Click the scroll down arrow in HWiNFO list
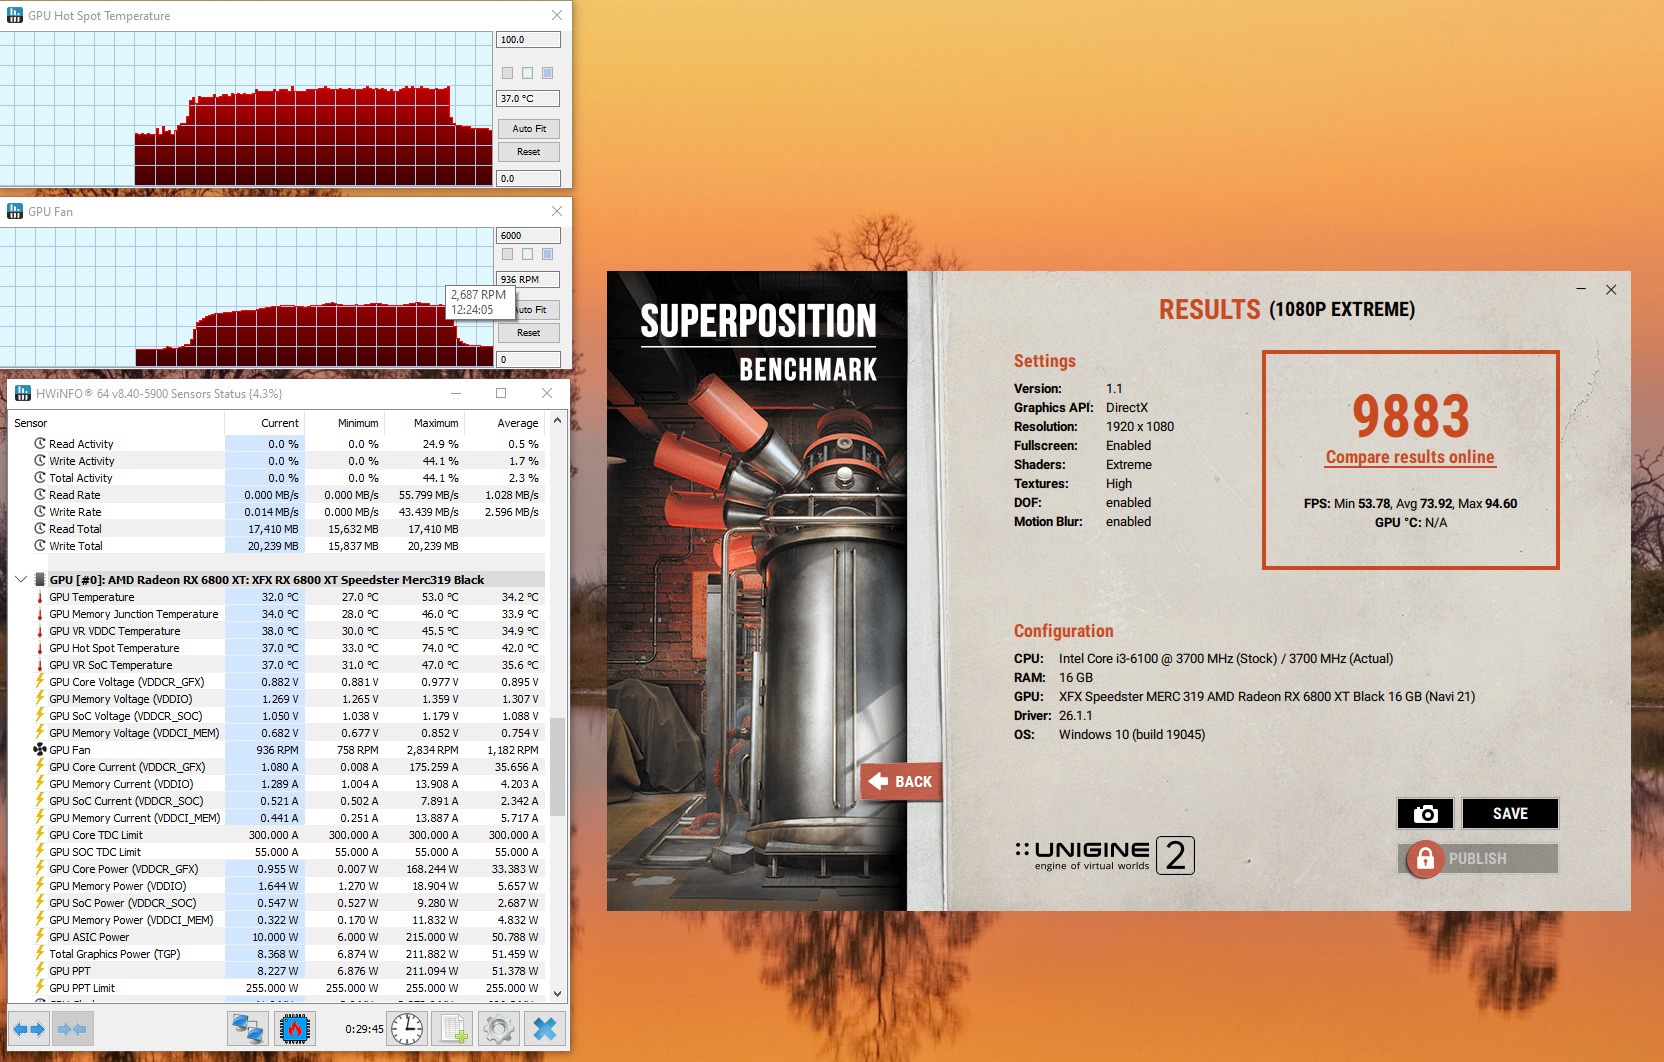 coord(557,993)
